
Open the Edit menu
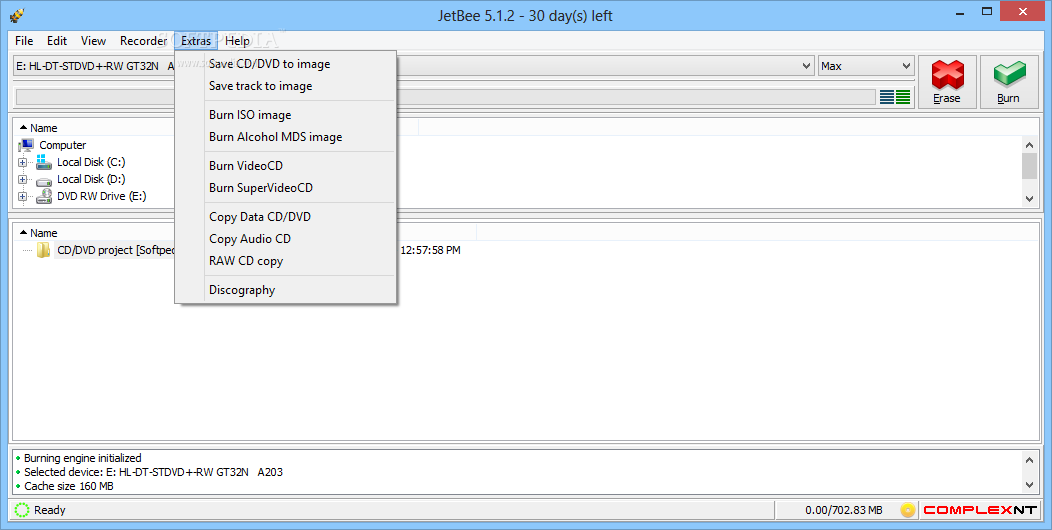coord(57,41)
